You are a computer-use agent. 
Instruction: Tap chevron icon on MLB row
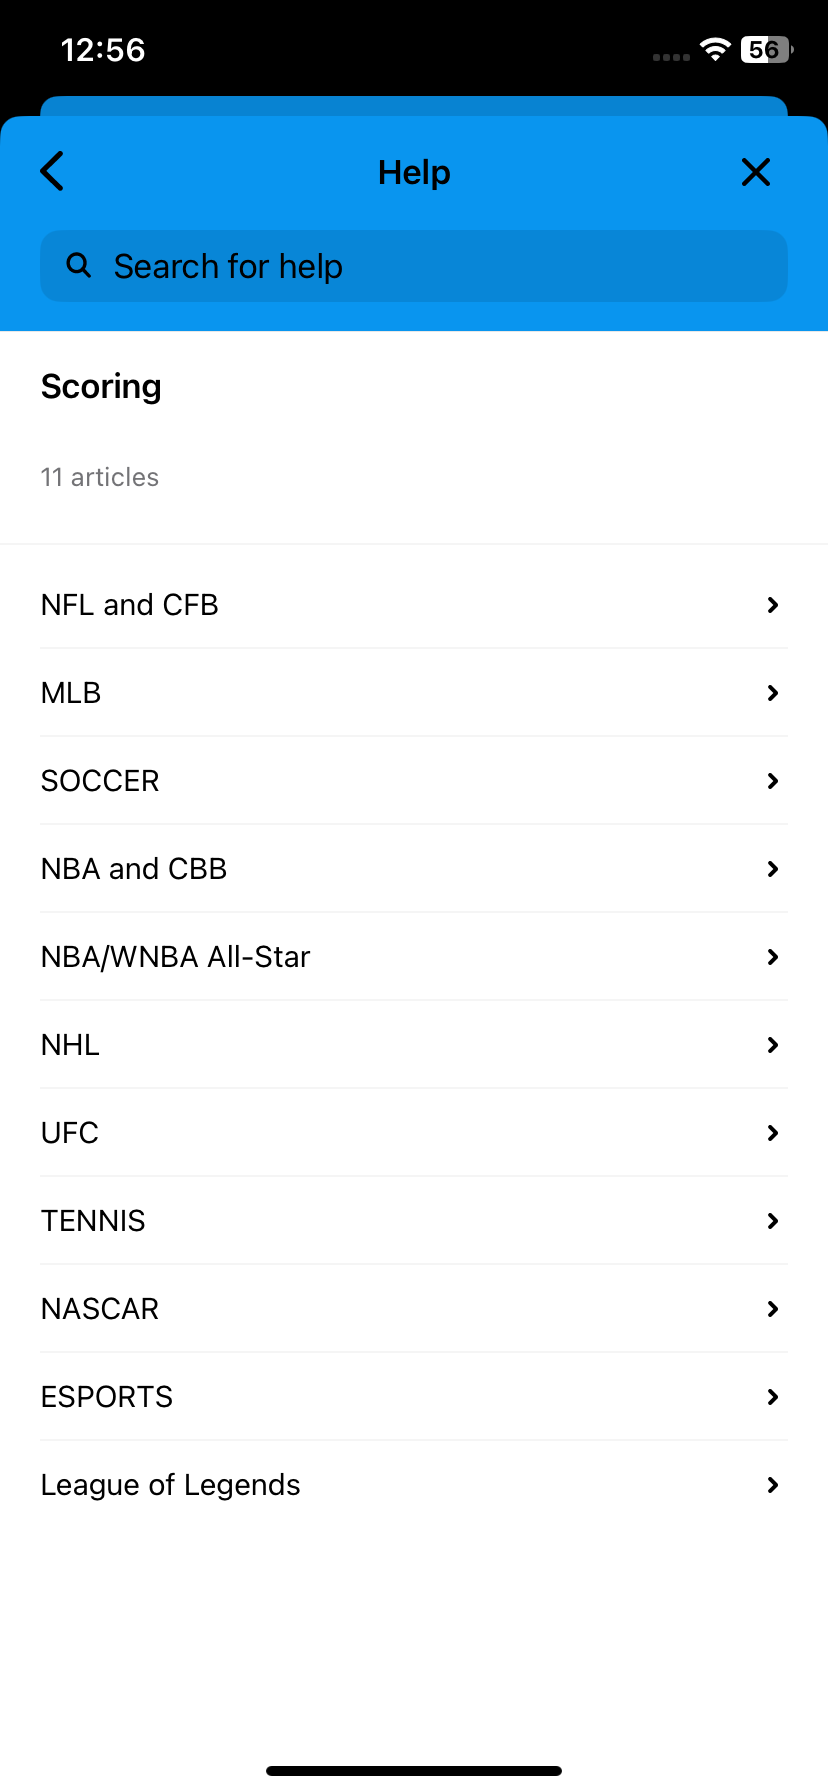(773, 693)
